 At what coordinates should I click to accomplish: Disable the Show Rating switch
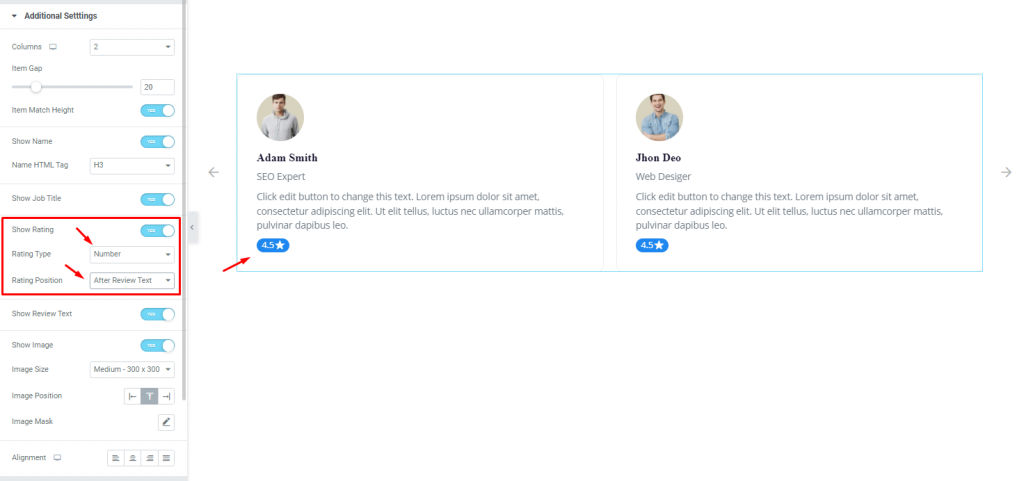tap(157, 230)
